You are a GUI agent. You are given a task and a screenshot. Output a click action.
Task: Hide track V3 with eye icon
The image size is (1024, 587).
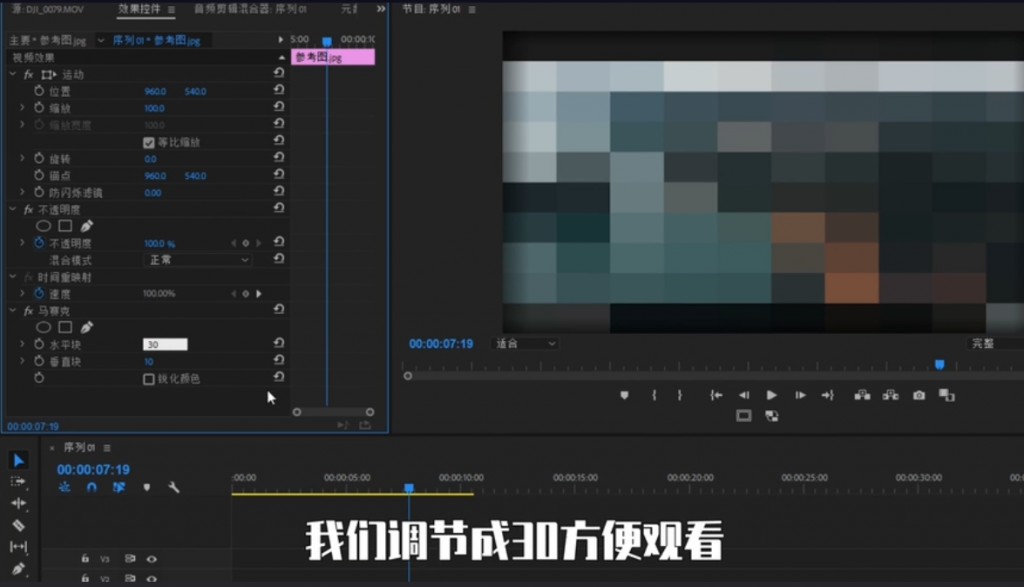[152, 559]
